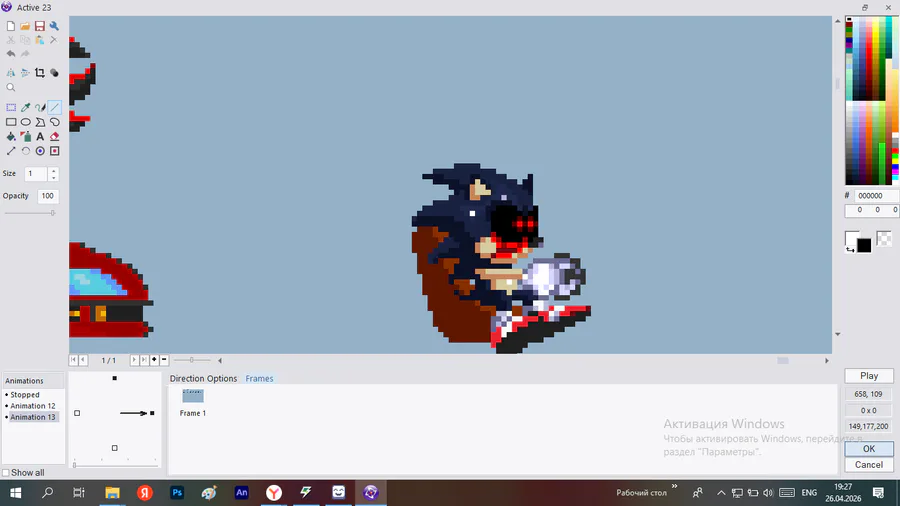Switch to the Direction Options tab
This screenshot has height=506, width=900.
[x=203, y=379]
